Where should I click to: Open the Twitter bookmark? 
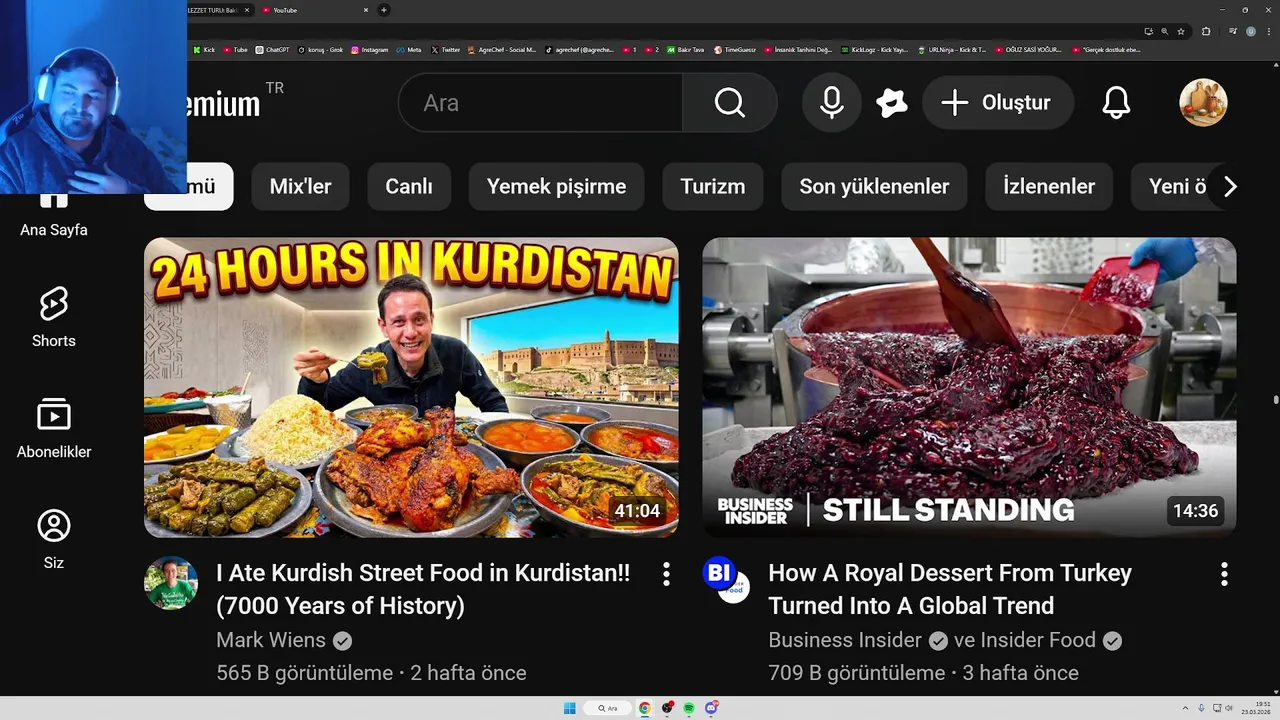[445, 49]
